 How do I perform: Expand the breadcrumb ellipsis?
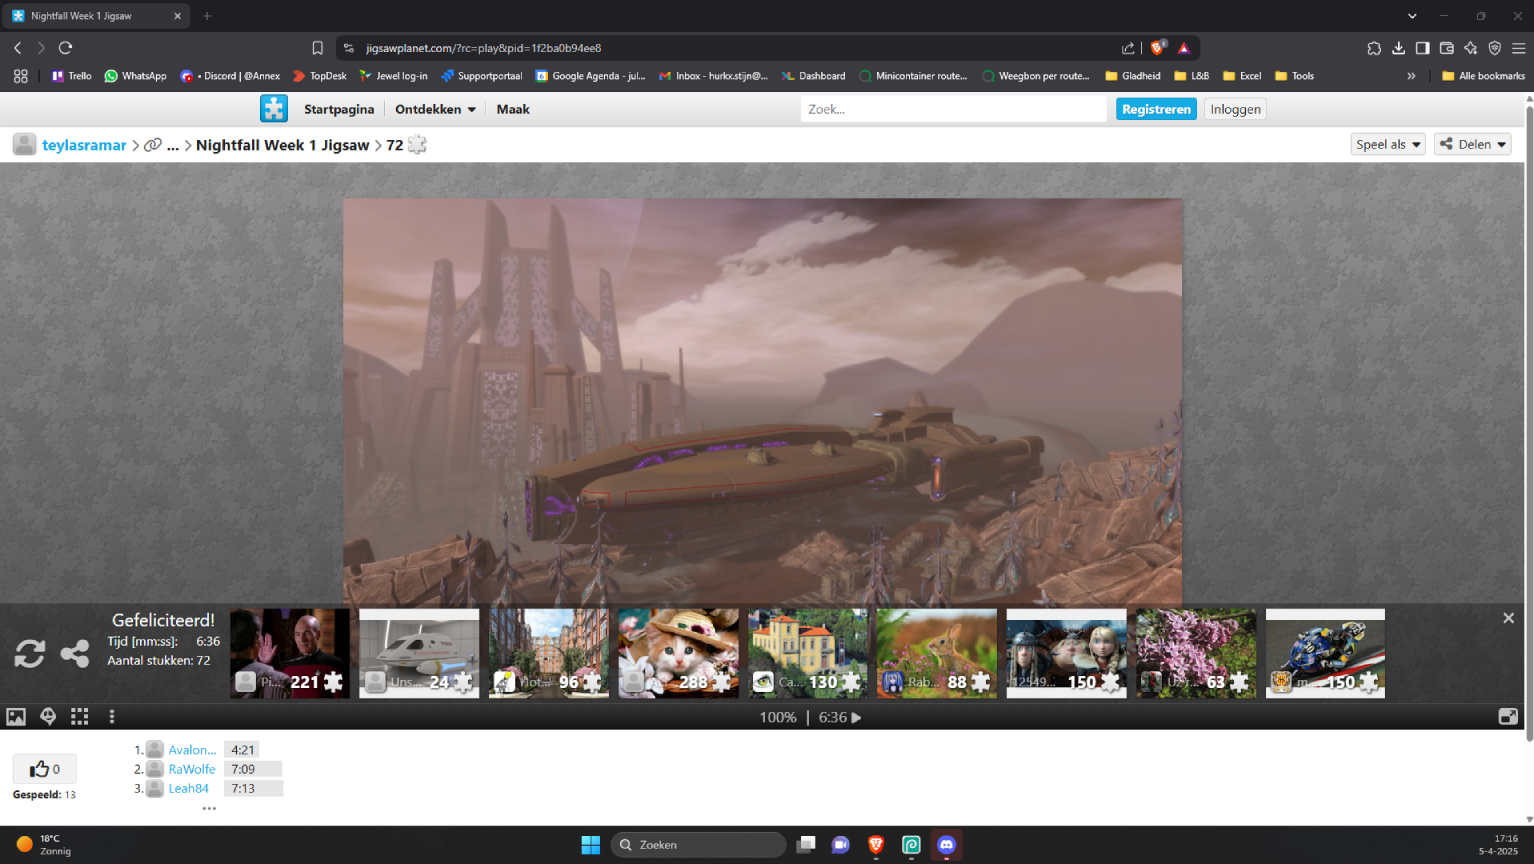pos(173,145)
